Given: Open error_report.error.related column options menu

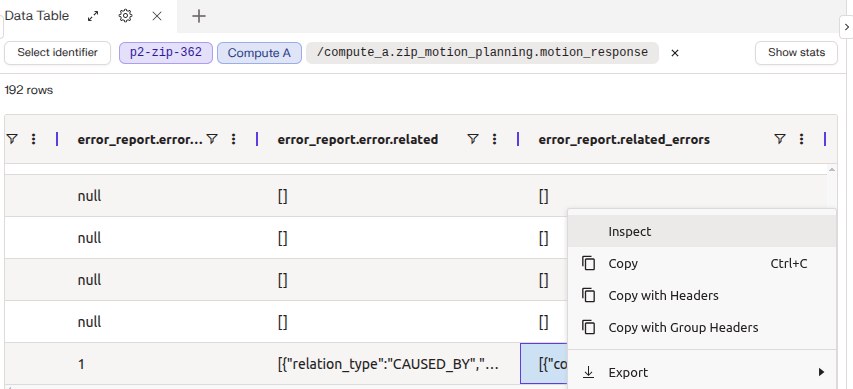Looking at the screenshot, I should click(x=495, y=139).
